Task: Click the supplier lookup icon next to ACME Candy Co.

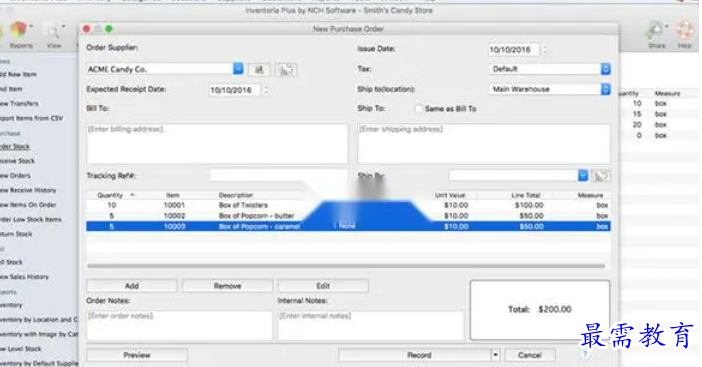Action: pos(259,69)
